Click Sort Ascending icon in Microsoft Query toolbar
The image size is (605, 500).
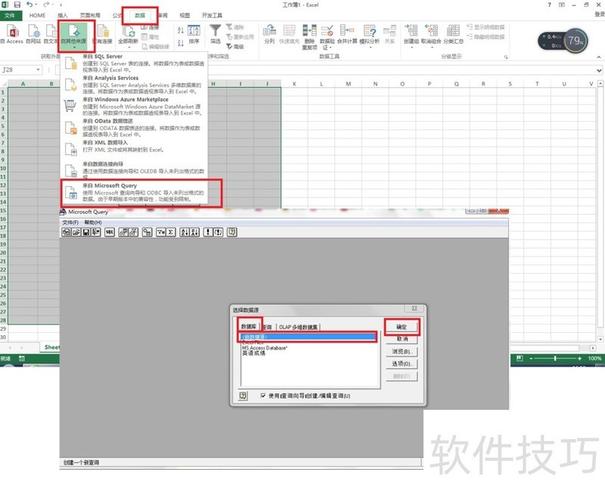[x=184, y=232]
